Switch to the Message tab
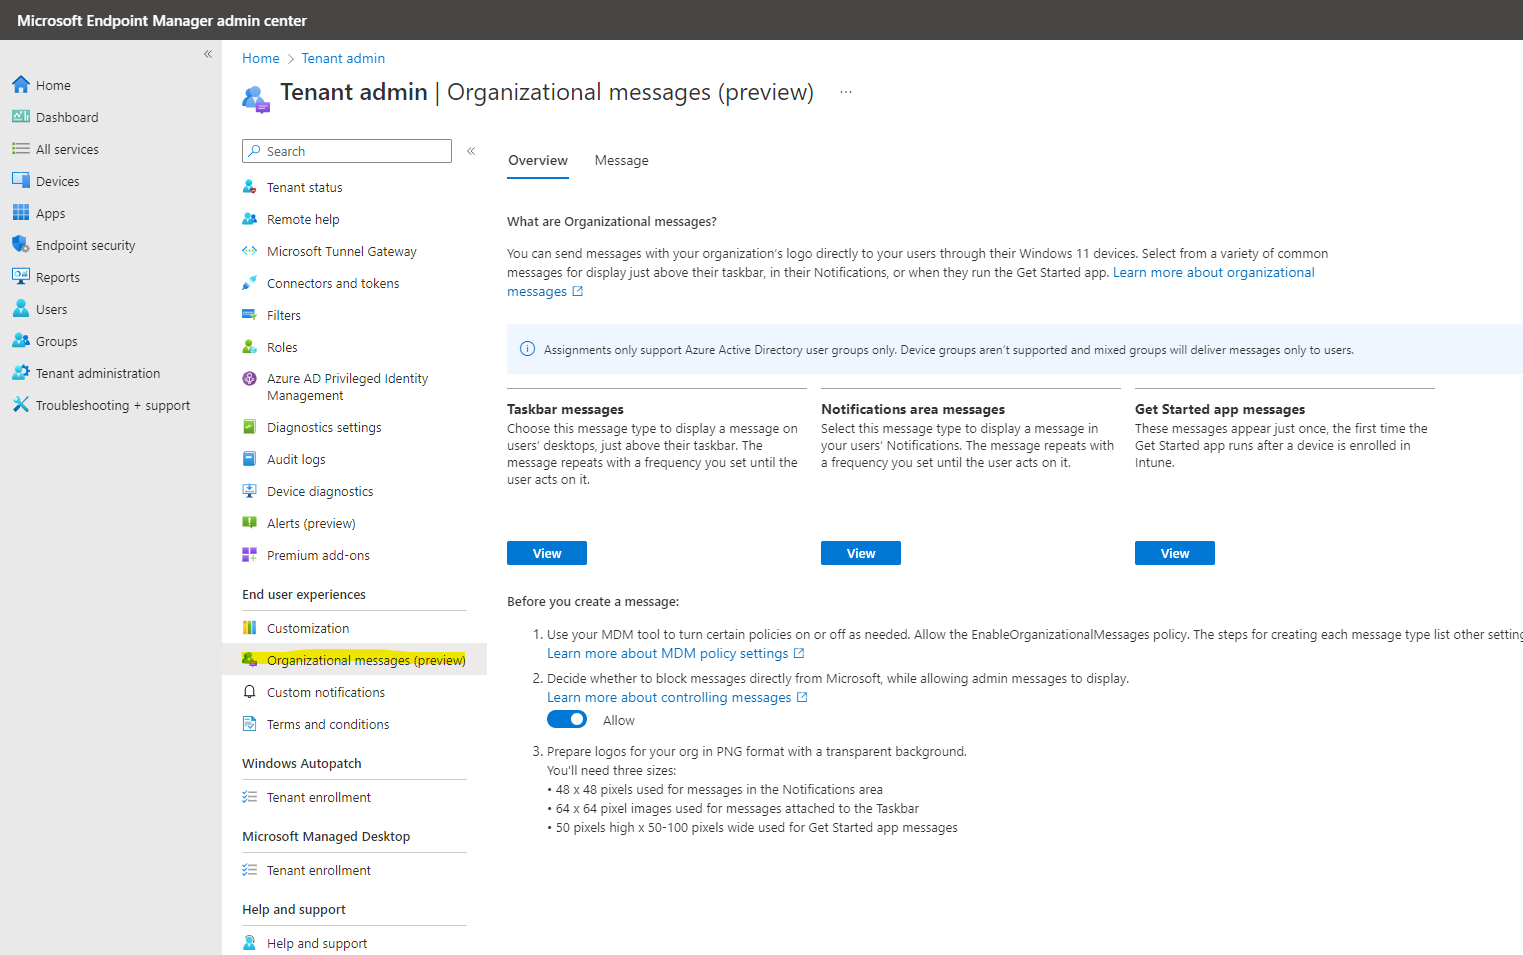Screen dimensions: 1523x955 click(x=621, y=160)
